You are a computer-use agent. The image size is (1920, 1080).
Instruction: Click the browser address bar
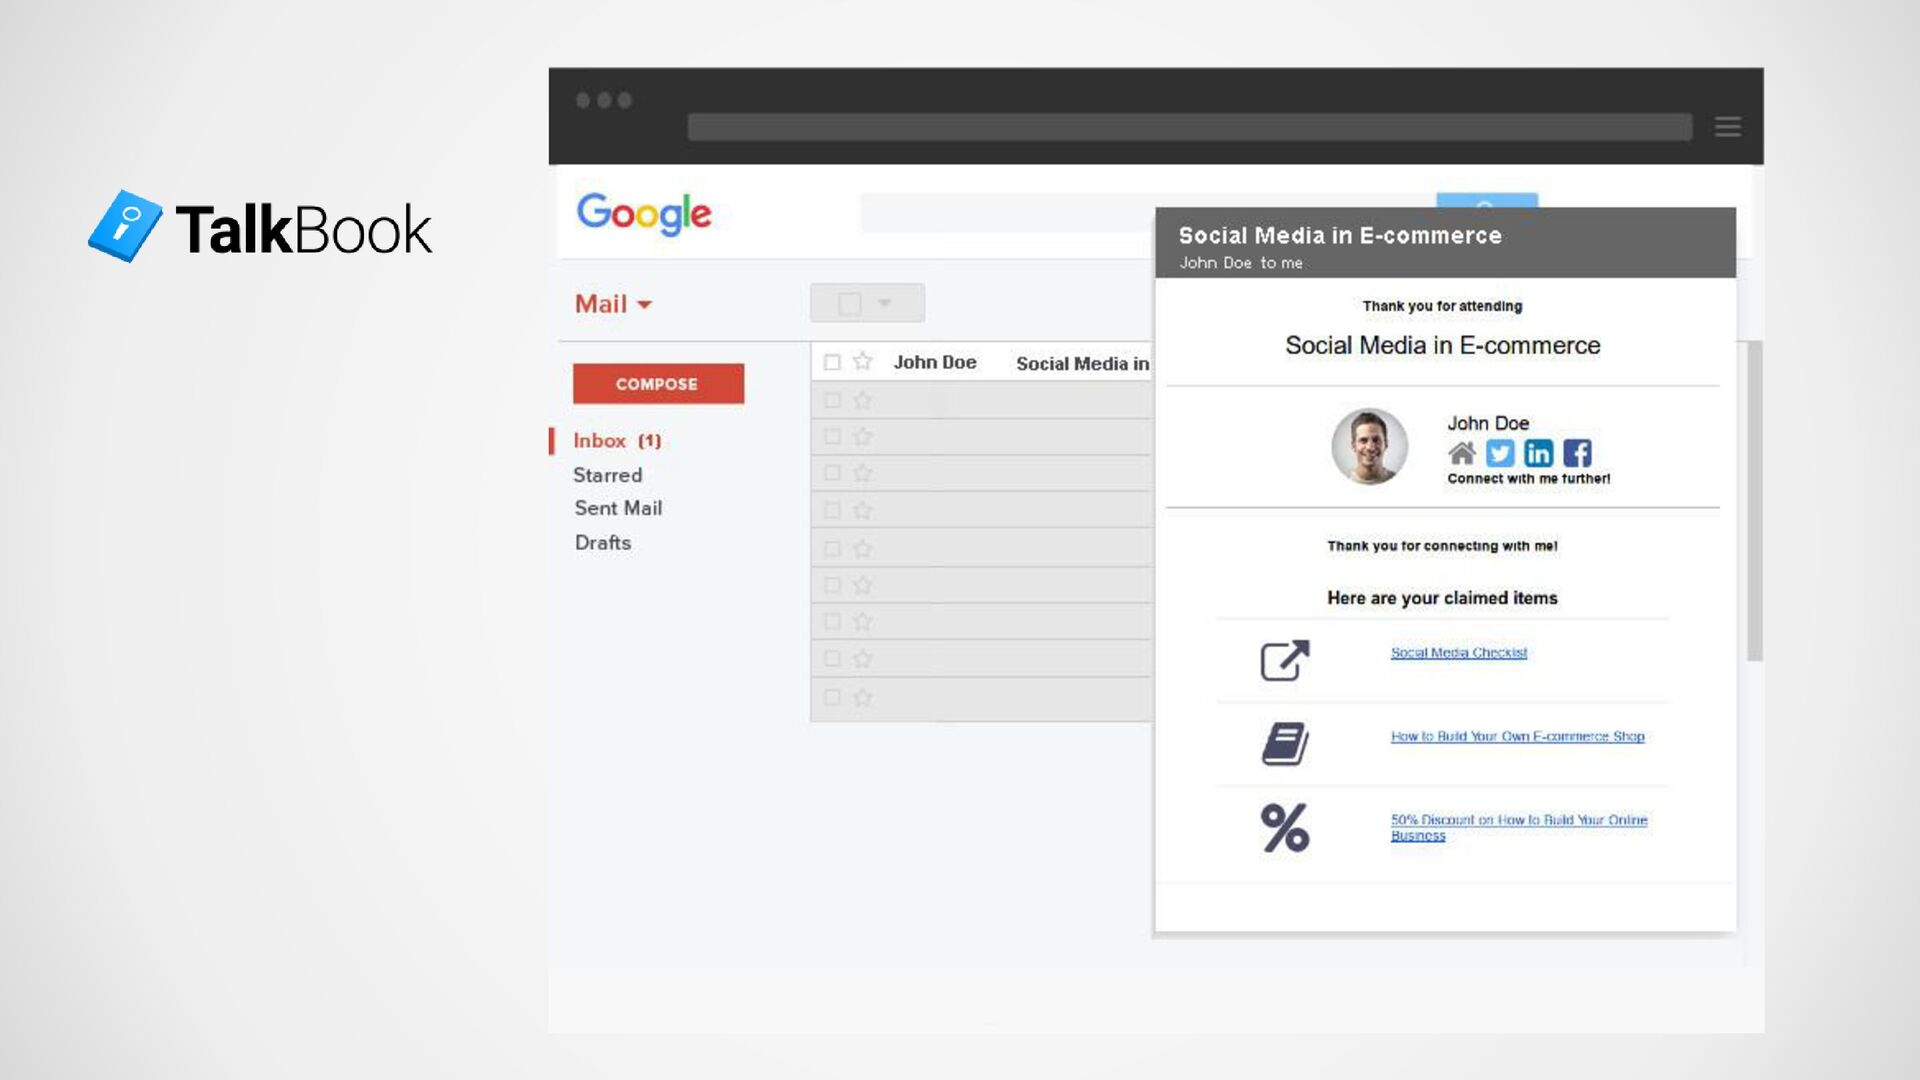pos(1189,127)
